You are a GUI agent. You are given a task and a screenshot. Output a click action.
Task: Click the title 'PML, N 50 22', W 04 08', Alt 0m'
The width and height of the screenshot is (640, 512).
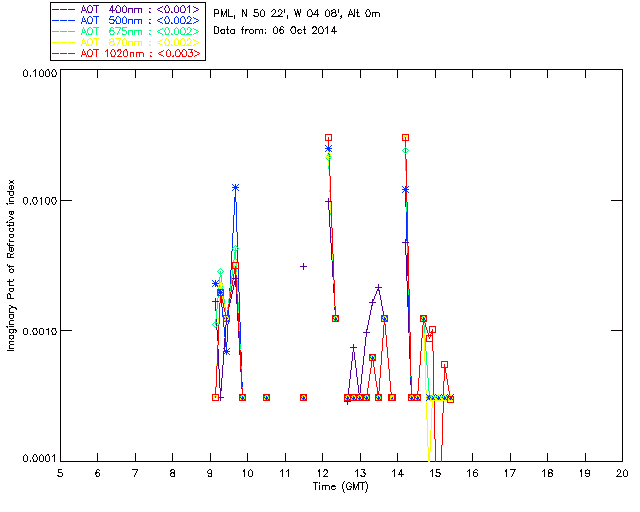pos(297,14)
